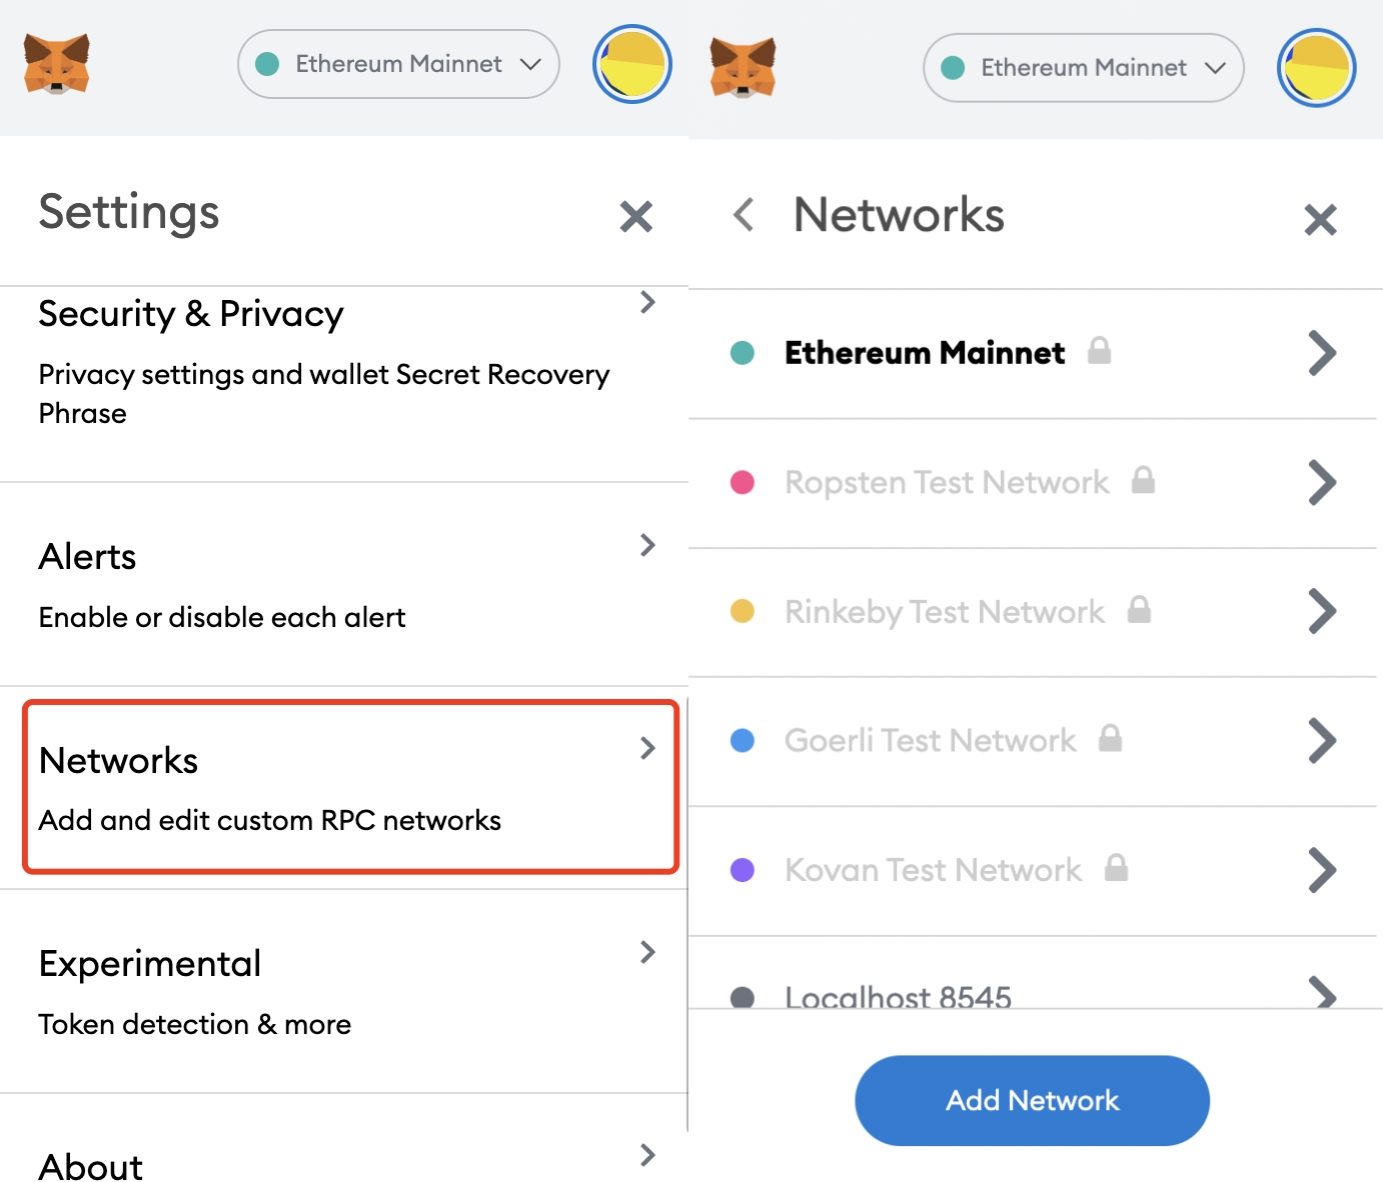This screenshot has width=1383, height=1182.
Task: Go back using arrow beside Networks title
Action: click(x=743, y=214)
